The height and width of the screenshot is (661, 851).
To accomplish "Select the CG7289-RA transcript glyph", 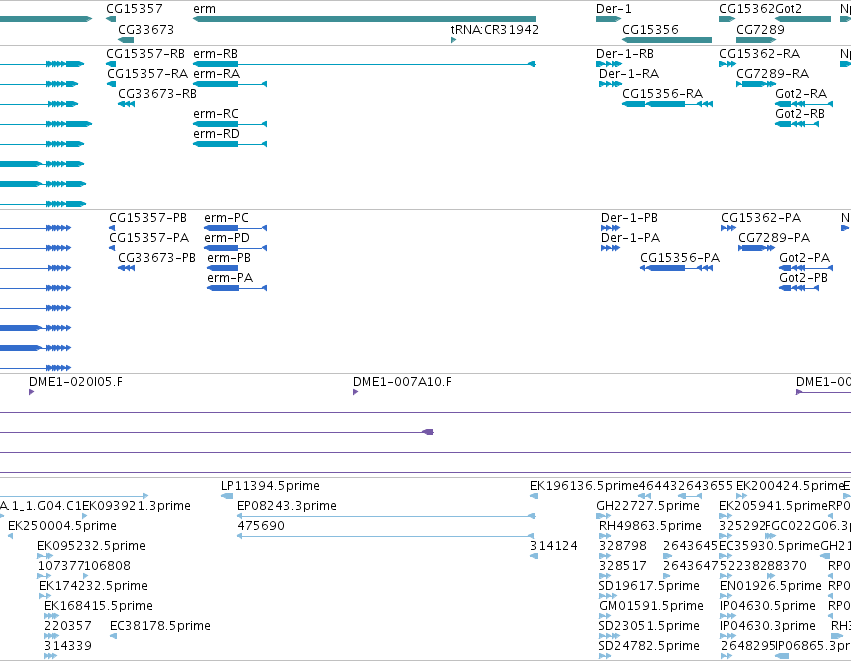I will tap(756, 84).
